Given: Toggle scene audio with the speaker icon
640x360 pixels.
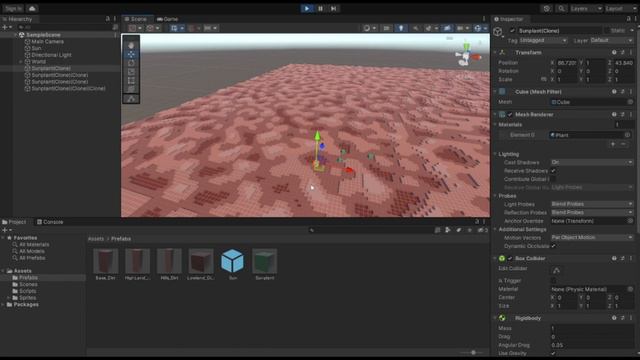Looking at the screenshot, I should 416,28.
